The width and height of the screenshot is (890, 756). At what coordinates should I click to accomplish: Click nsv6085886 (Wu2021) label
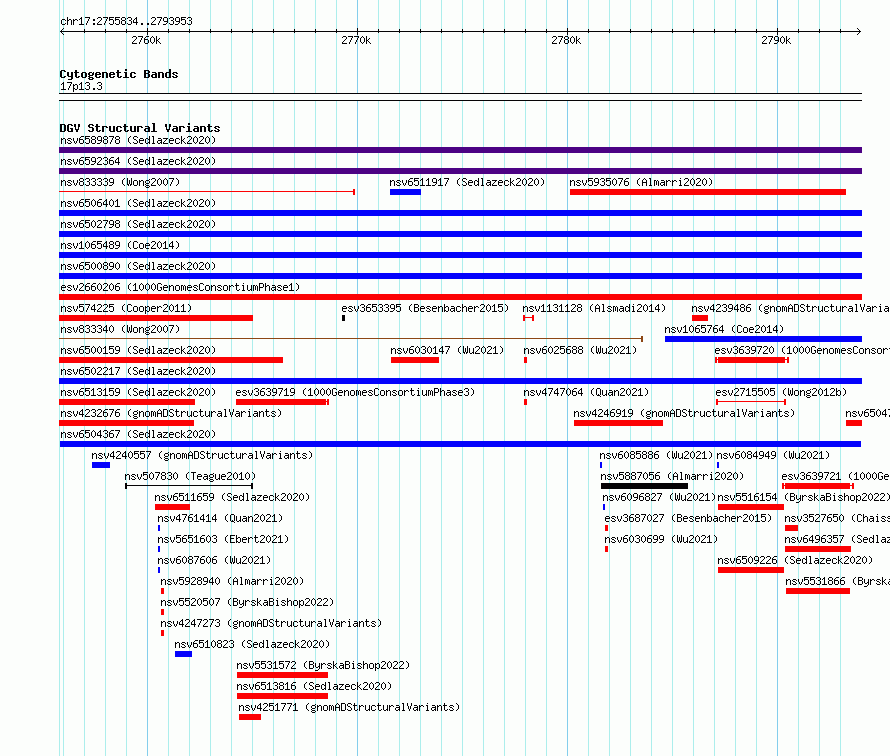656,455
